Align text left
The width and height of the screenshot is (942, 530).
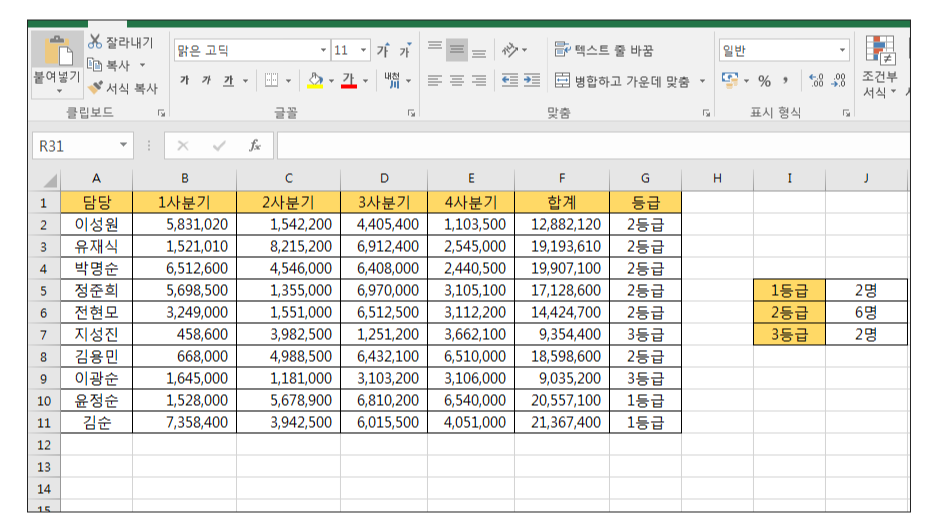point(435,80)
